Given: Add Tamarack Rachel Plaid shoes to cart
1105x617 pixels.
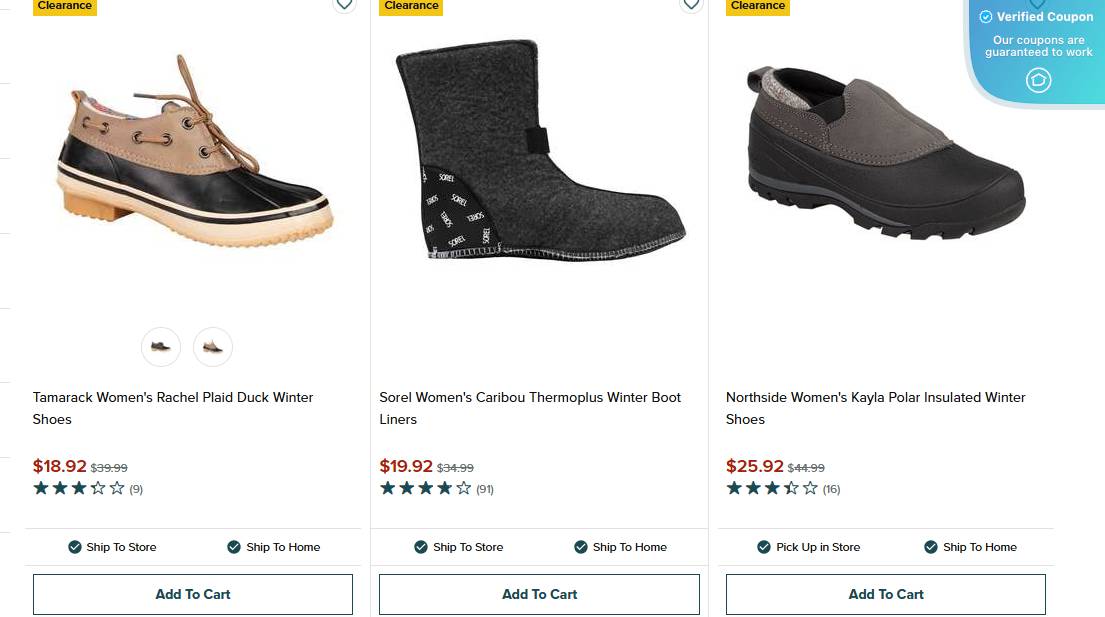Looking at the screenshot, I should pyautogui.click(x=193, y=594).
